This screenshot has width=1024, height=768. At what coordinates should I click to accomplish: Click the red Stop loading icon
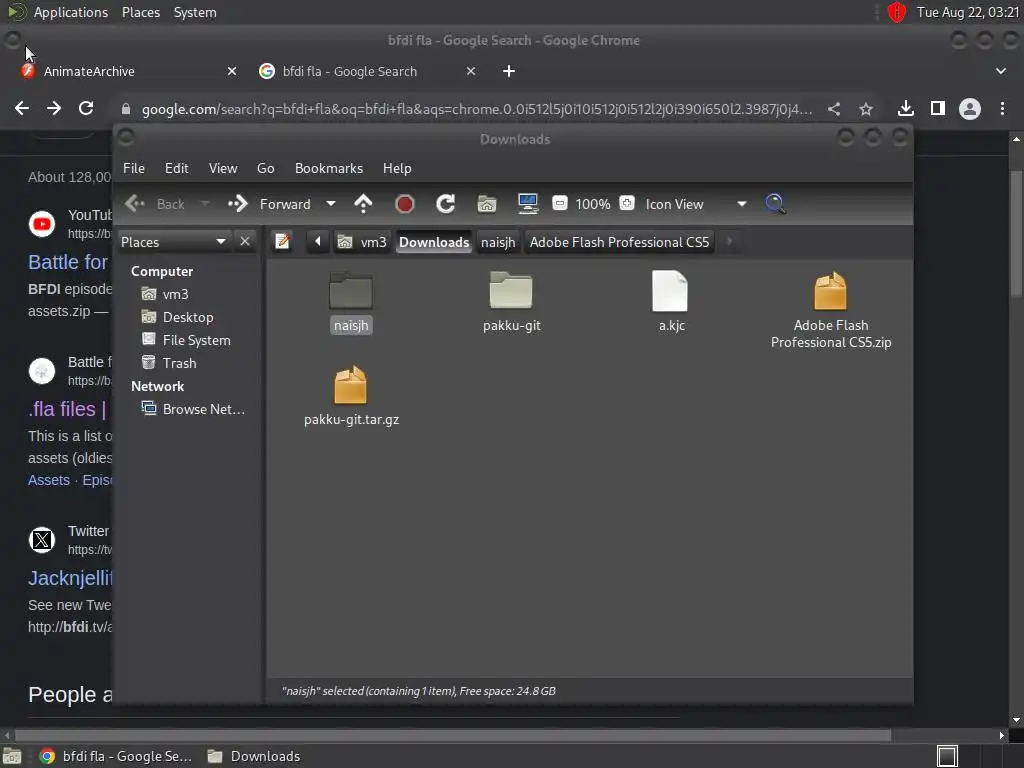pyautogui.click(x=404, y=204)
